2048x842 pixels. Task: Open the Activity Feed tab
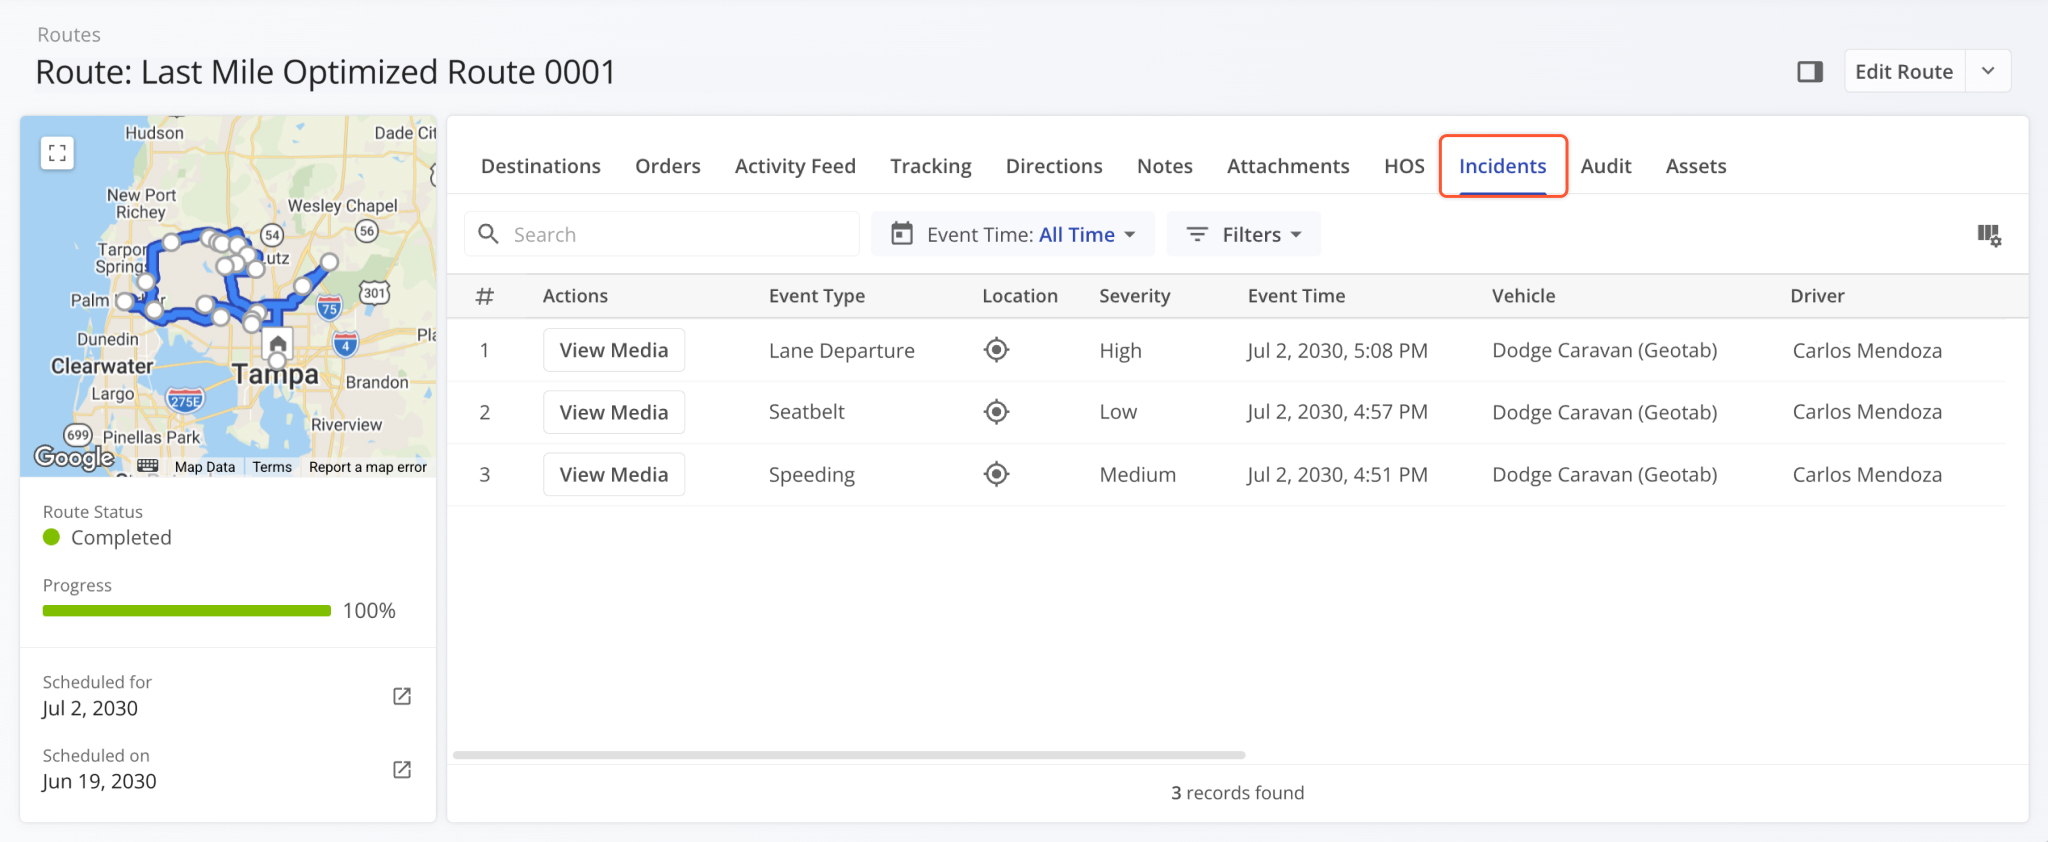point(795,166)
